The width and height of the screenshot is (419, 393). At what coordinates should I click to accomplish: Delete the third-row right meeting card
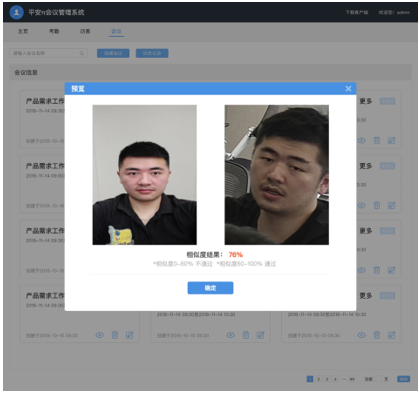click(377, 270)
